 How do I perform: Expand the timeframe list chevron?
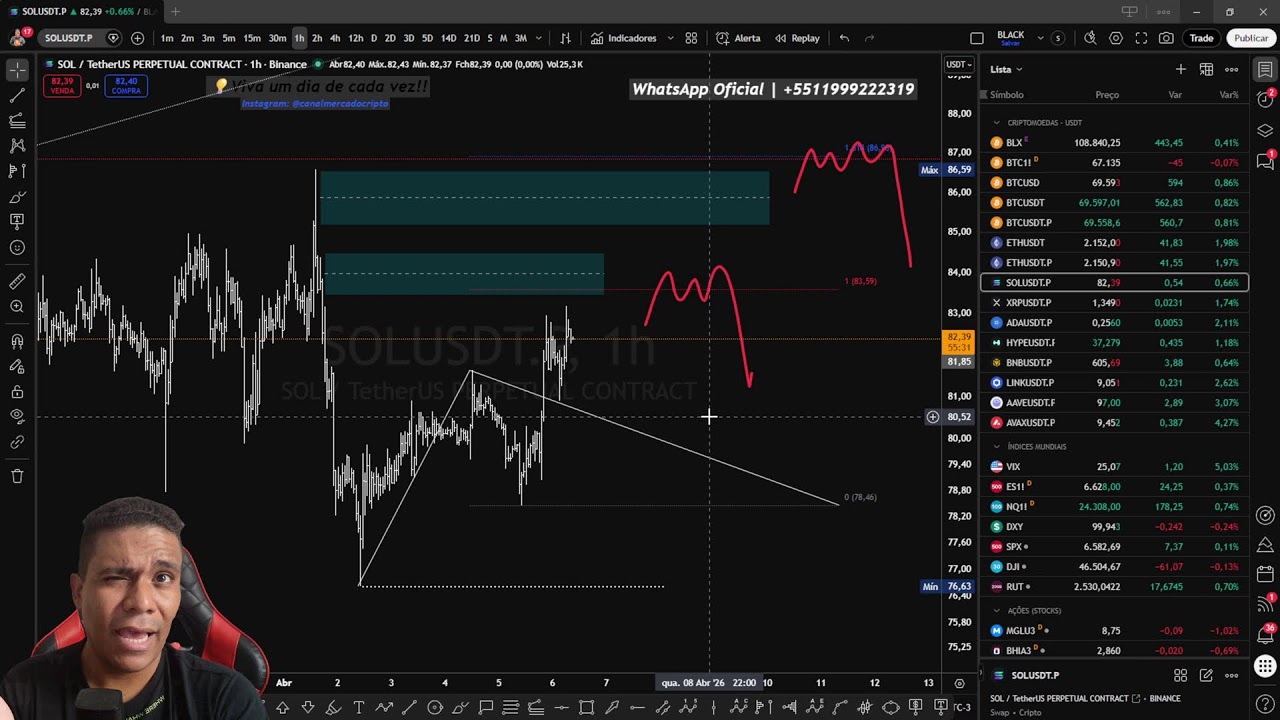(539, 38)
